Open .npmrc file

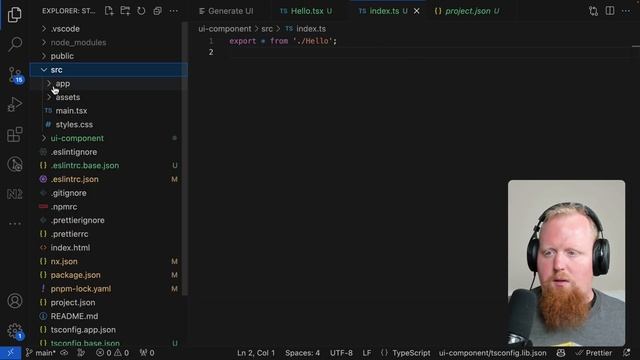pos(109,207)
